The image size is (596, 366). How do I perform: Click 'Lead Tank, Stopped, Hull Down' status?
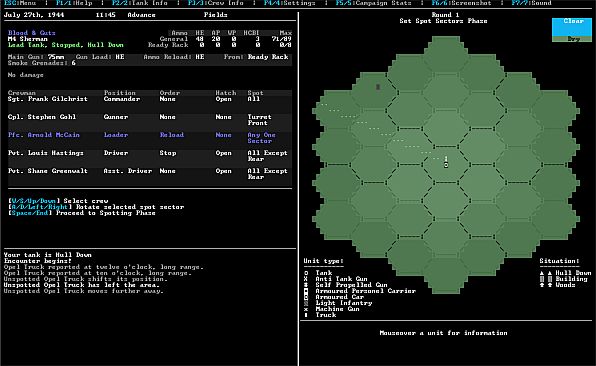tap(66, 45)
